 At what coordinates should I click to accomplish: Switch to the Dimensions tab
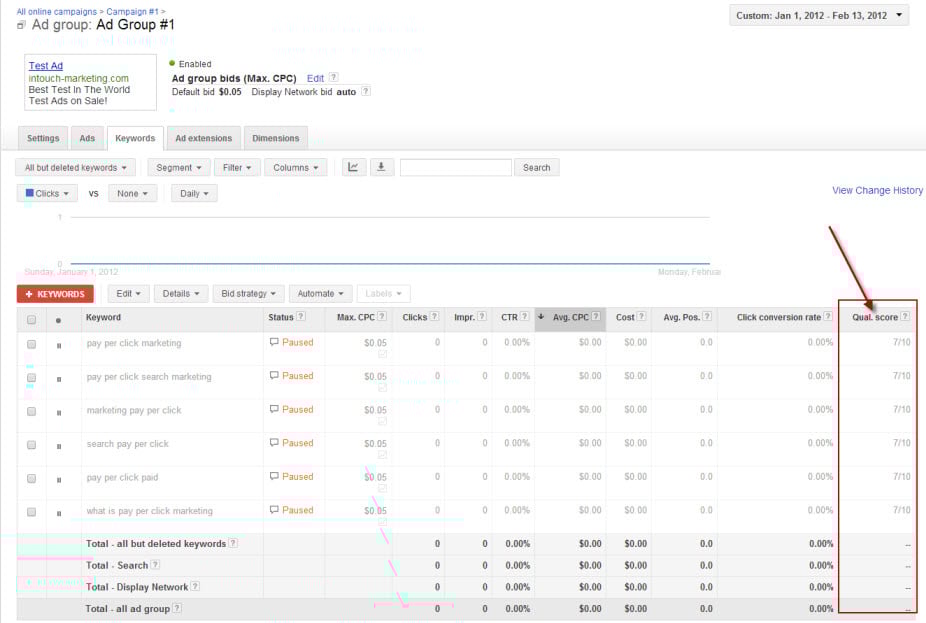pyautogui.click(x=276, y=138)
